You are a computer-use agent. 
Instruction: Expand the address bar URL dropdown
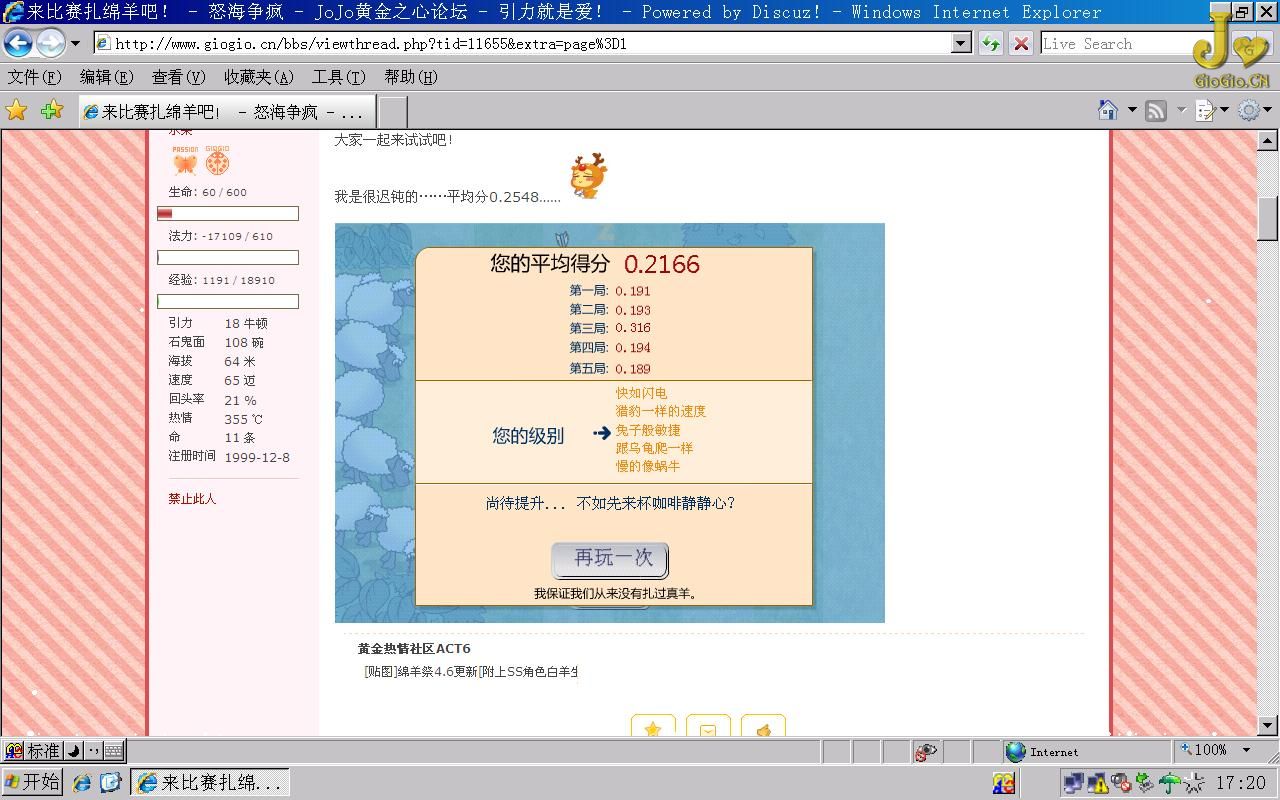(961, 43)
